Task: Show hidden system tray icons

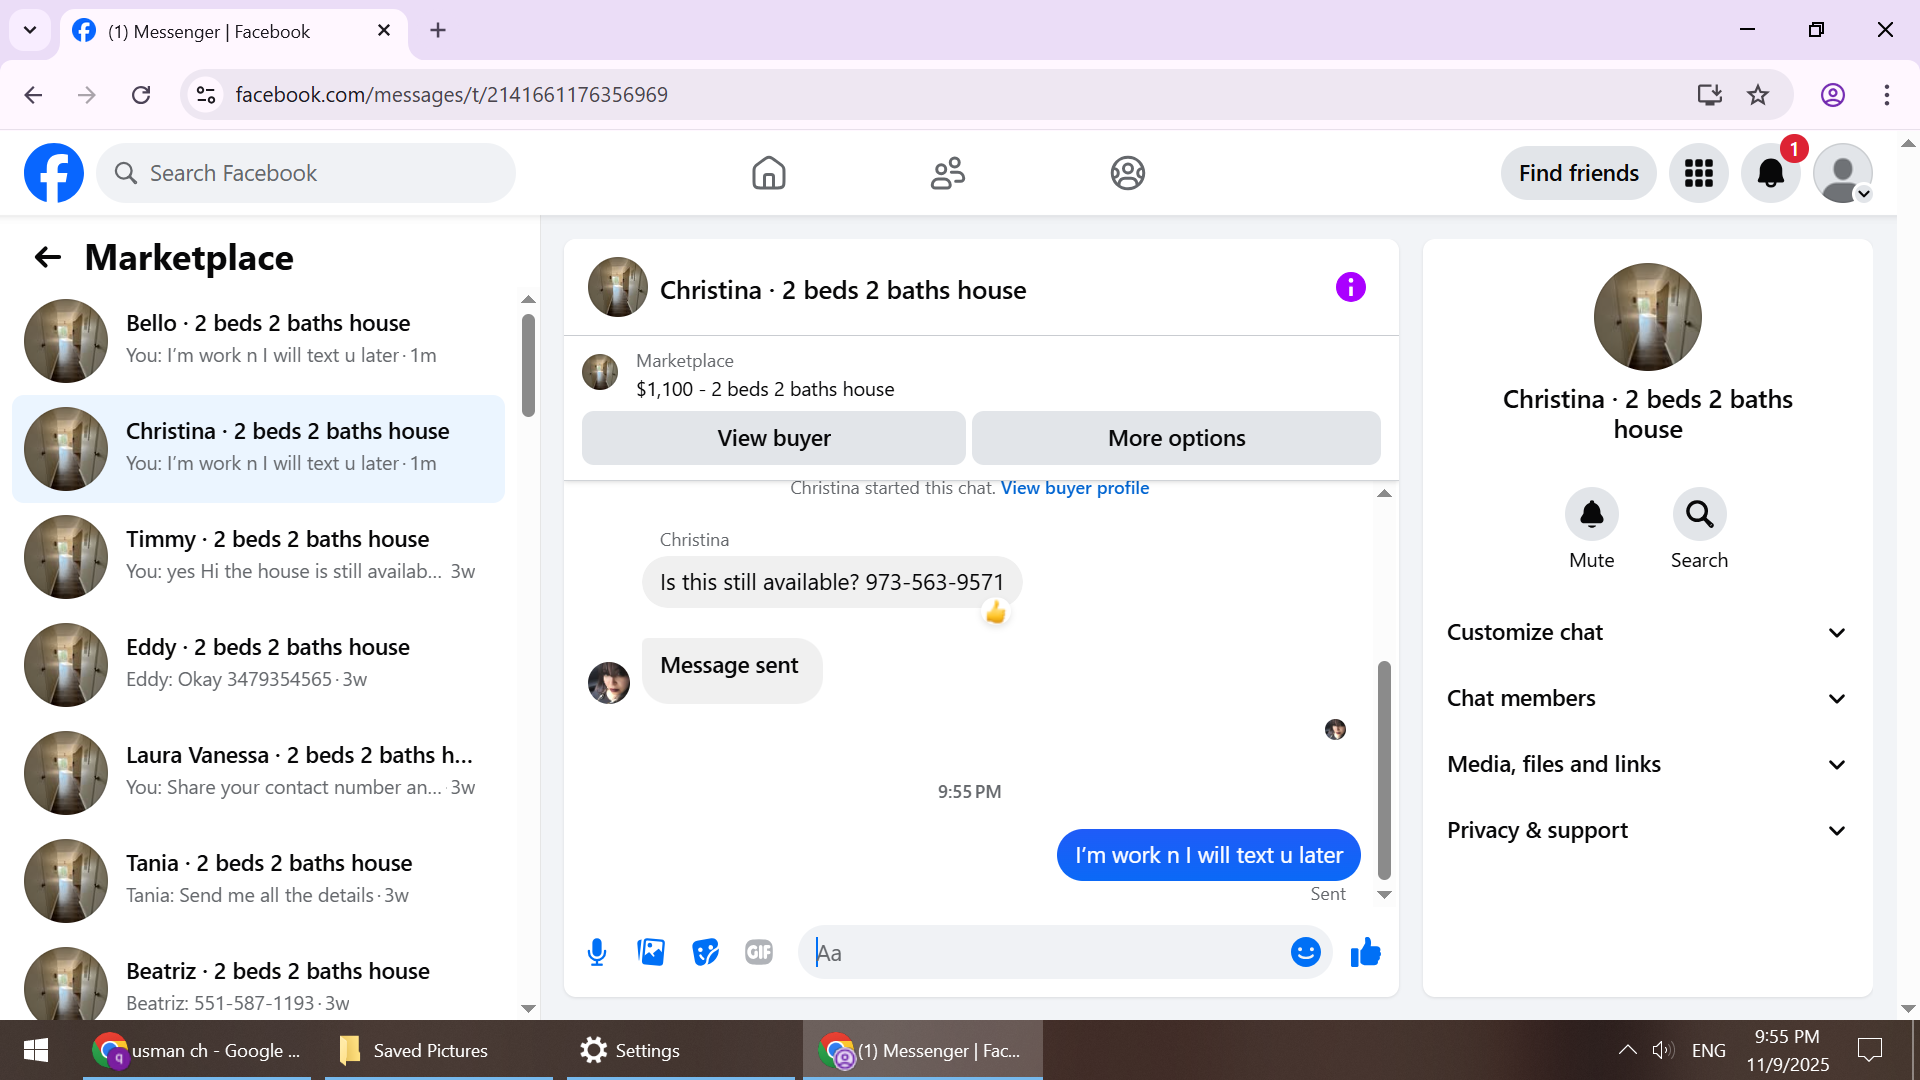Action: (x=1627, y=1050)
